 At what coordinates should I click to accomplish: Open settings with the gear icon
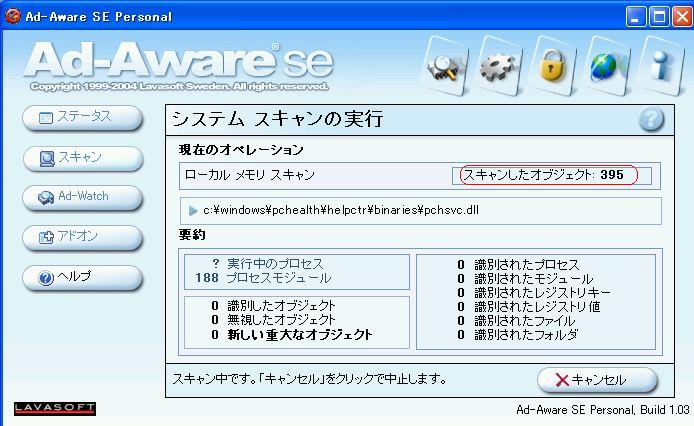coord(499,67)
